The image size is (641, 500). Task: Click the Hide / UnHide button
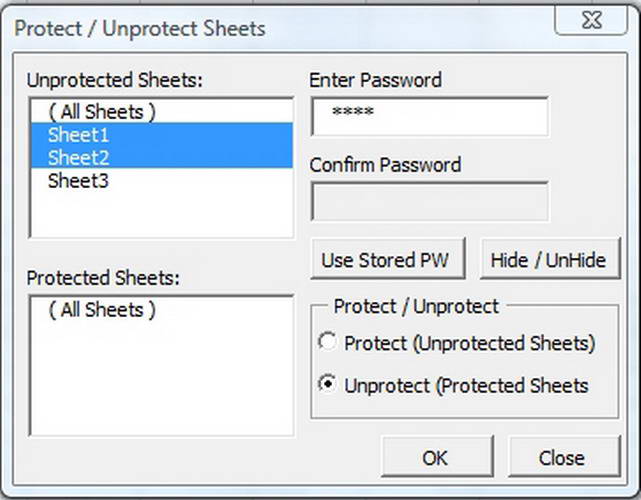[548, 260]
